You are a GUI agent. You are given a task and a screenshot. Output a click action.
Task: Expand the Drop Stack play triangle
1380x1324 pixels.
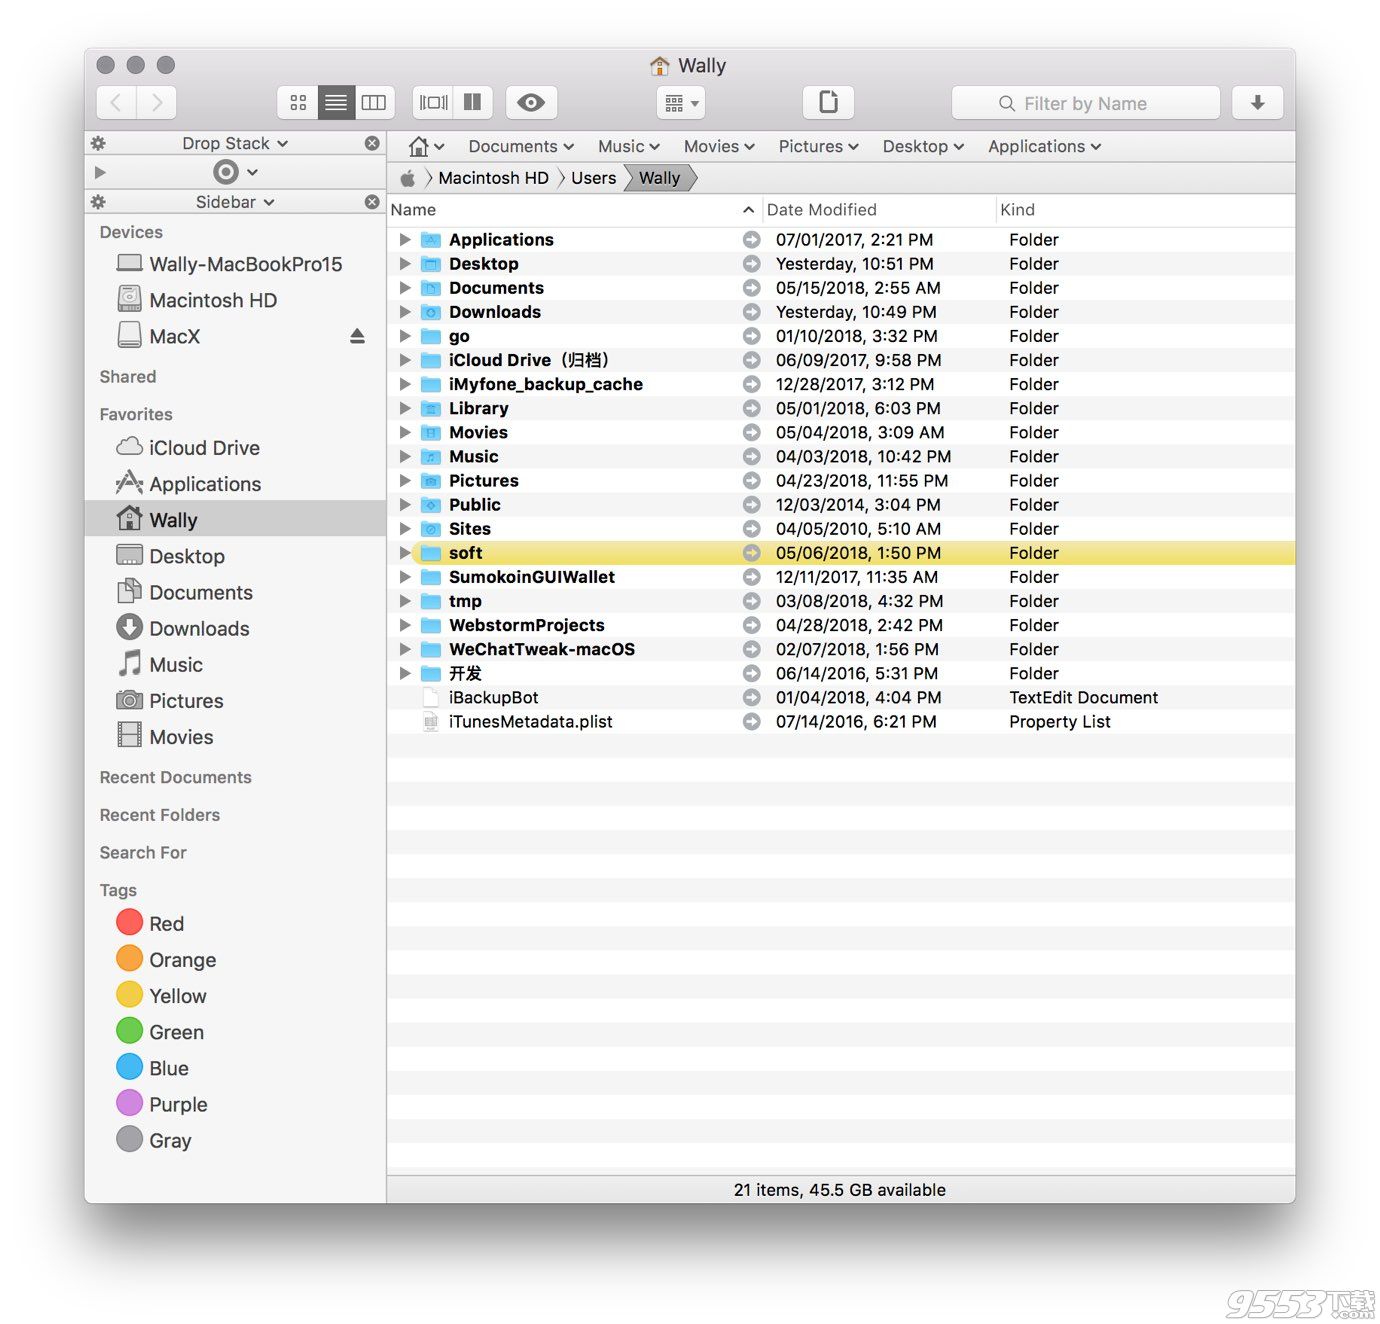100,172
